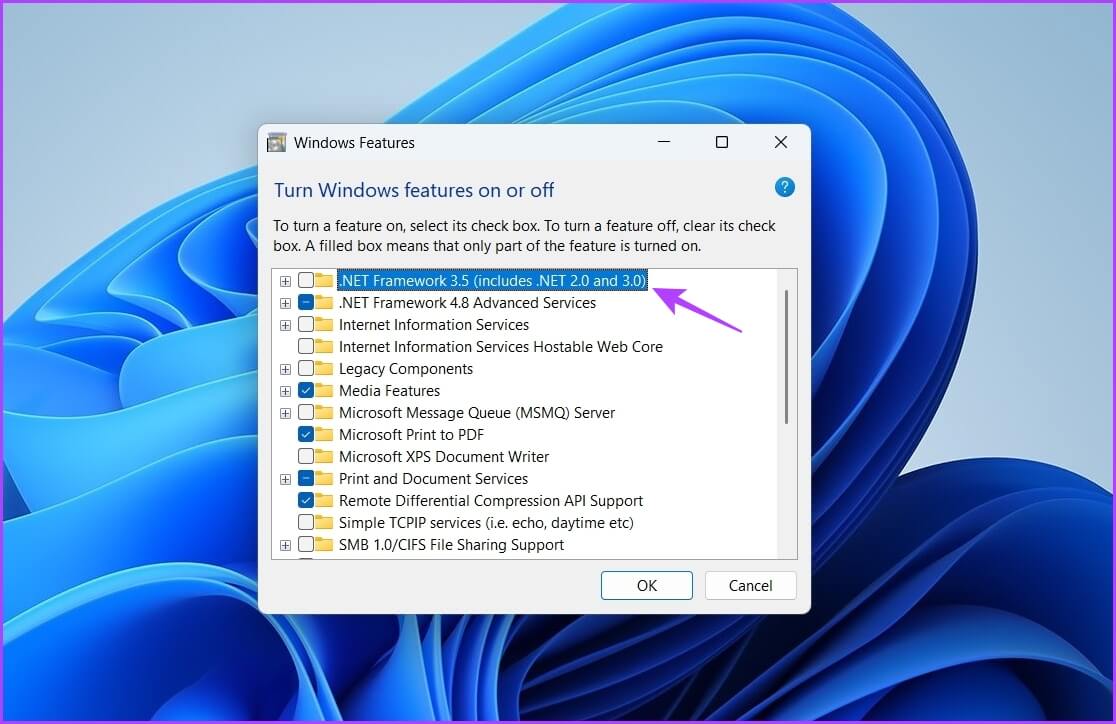The width and height of the screenshot is (1116, 724).
Task: Minimize the Windows Features dialog
Action: point(664,142)
